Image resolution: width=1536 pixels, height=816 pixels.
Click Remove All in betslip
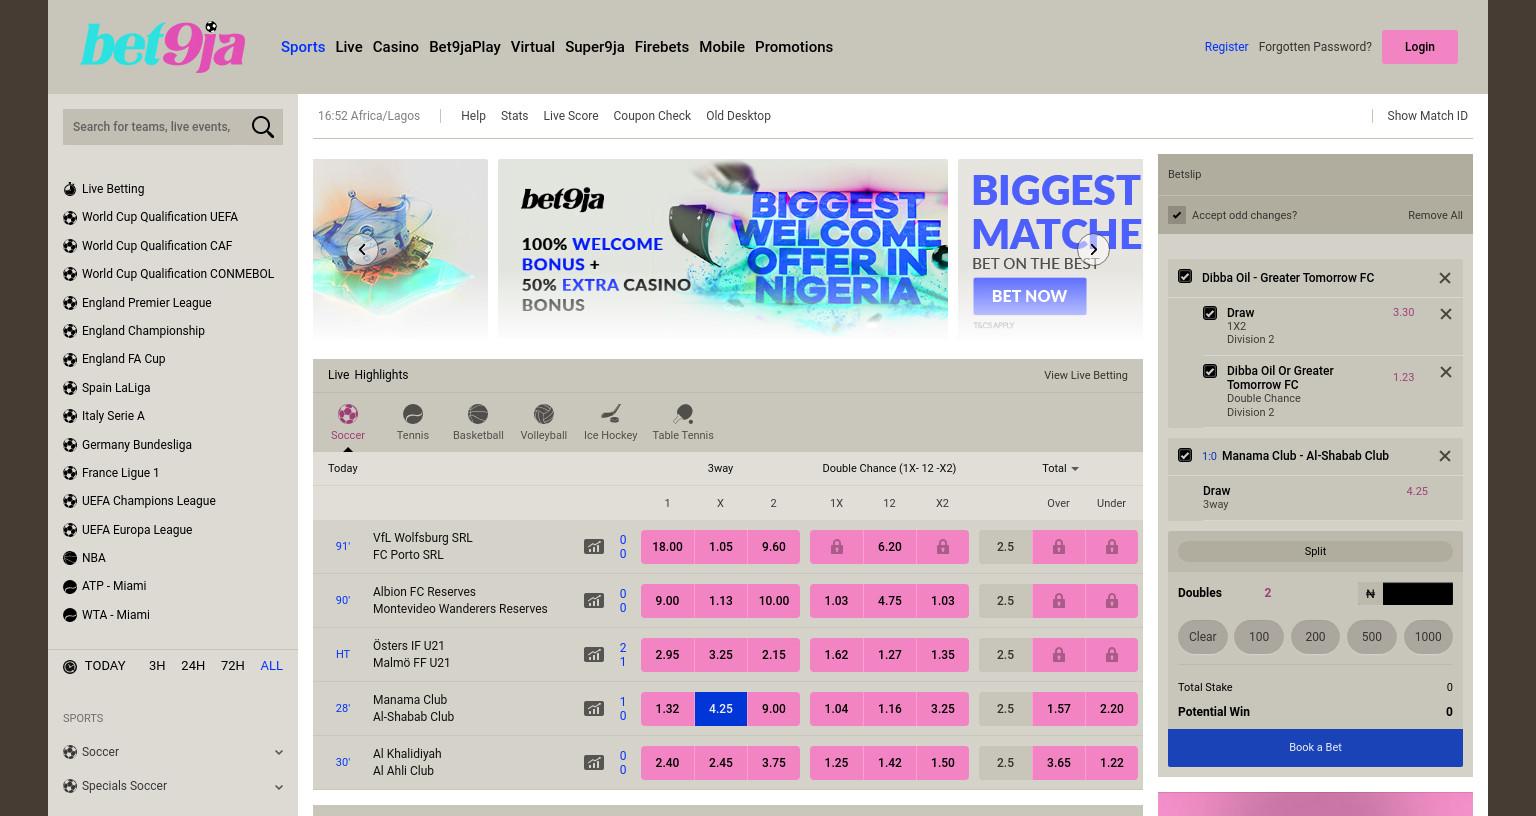click(x=1435, y=215)
